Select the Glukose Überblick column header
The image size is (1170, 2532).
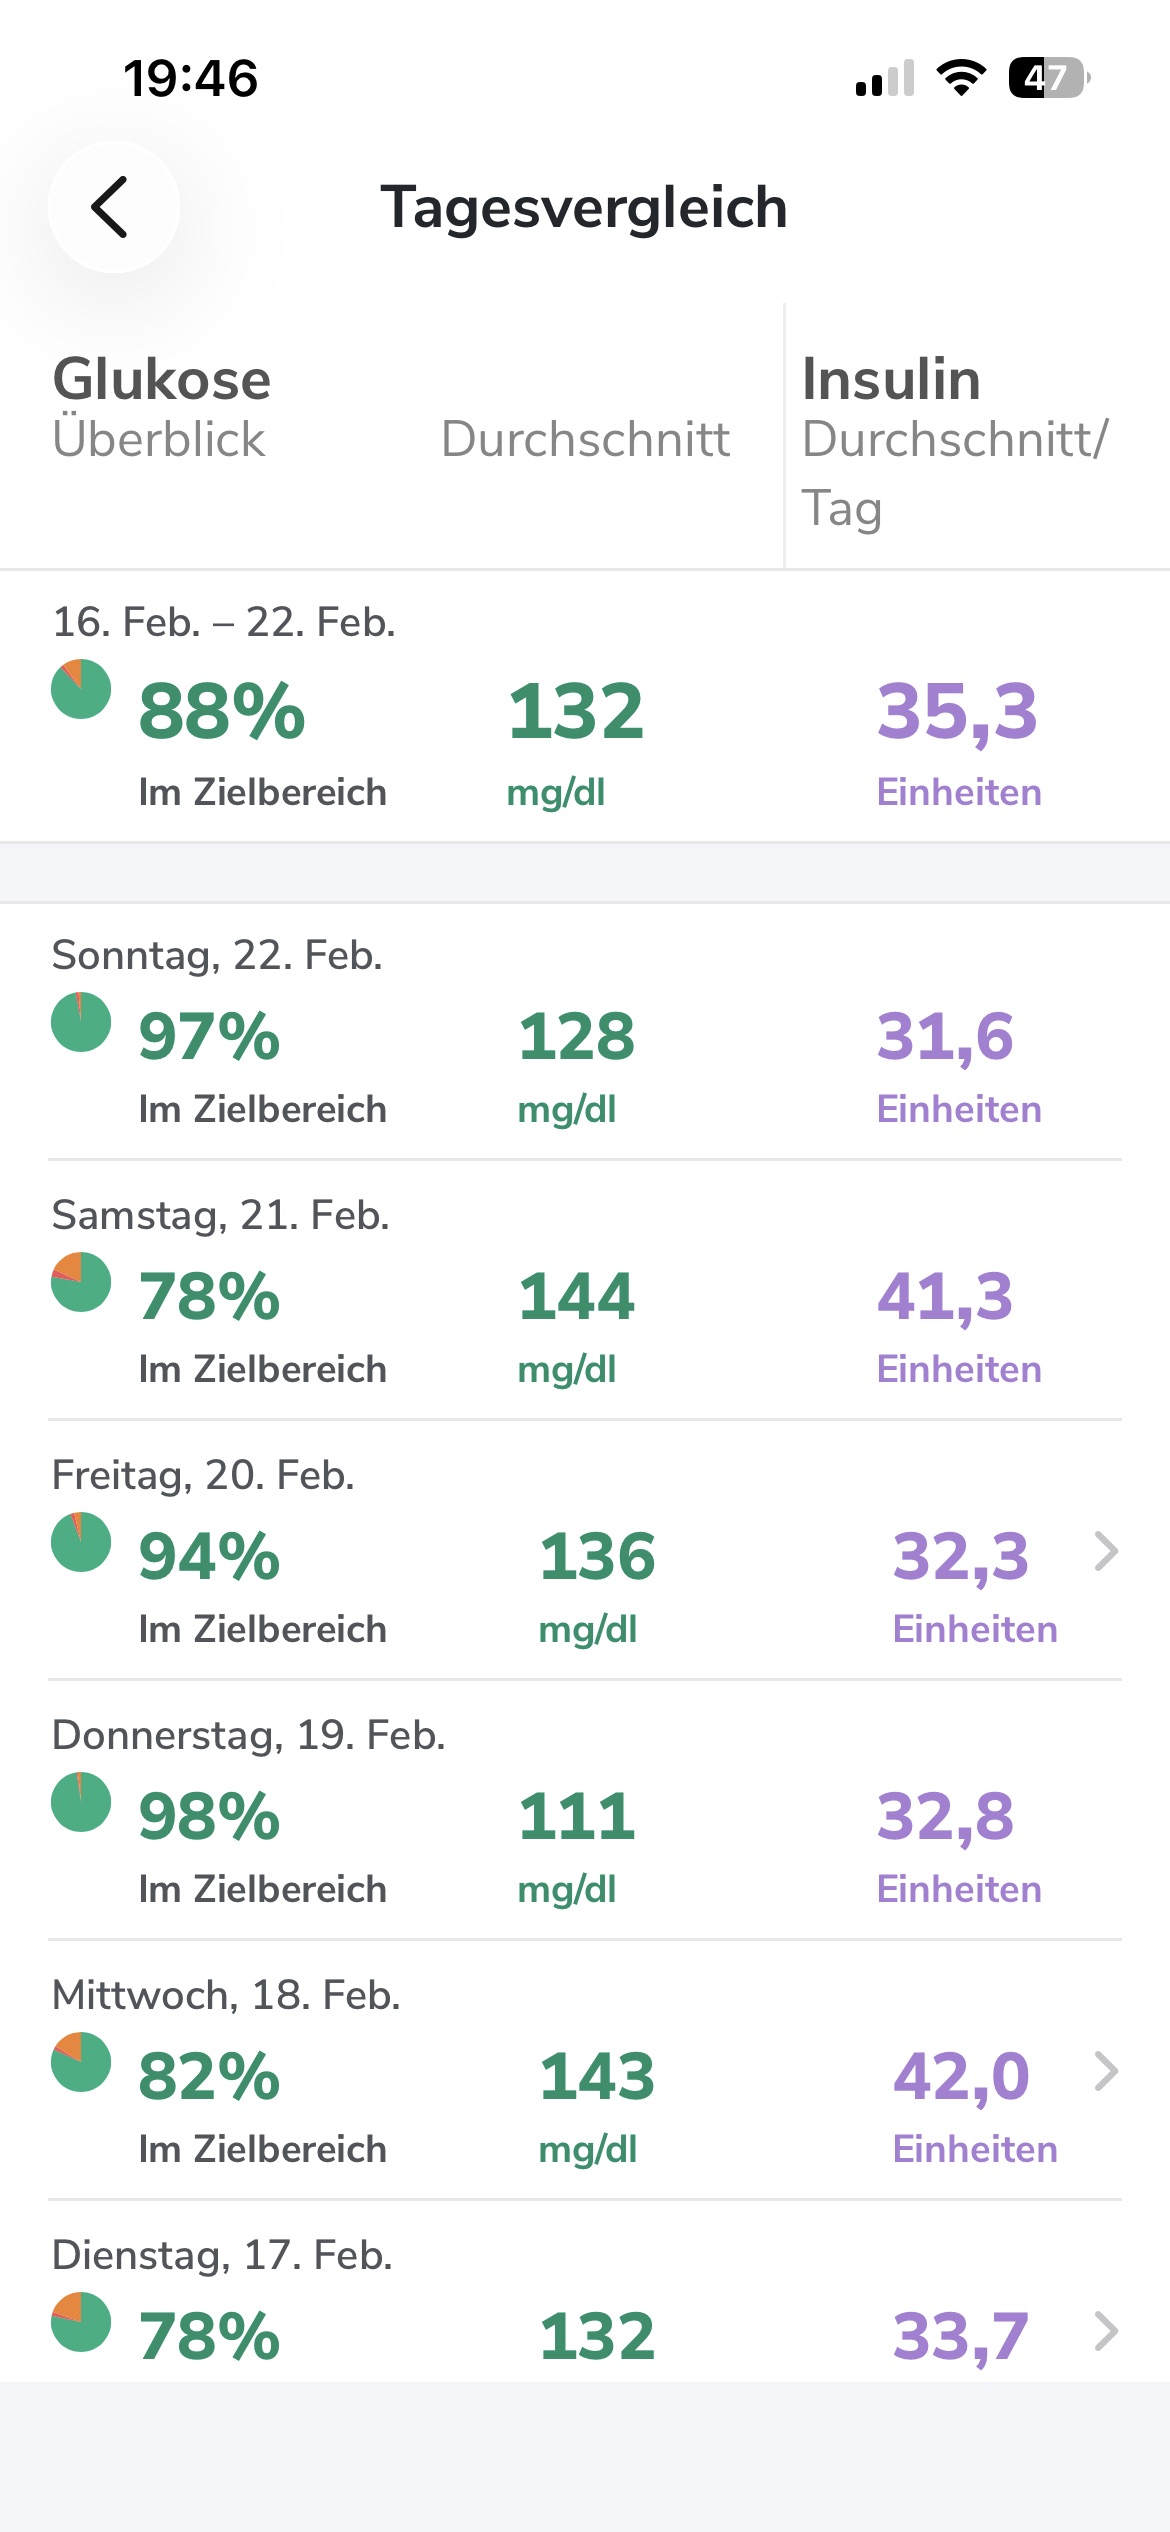pyautogui.click(x=162, y=407)
